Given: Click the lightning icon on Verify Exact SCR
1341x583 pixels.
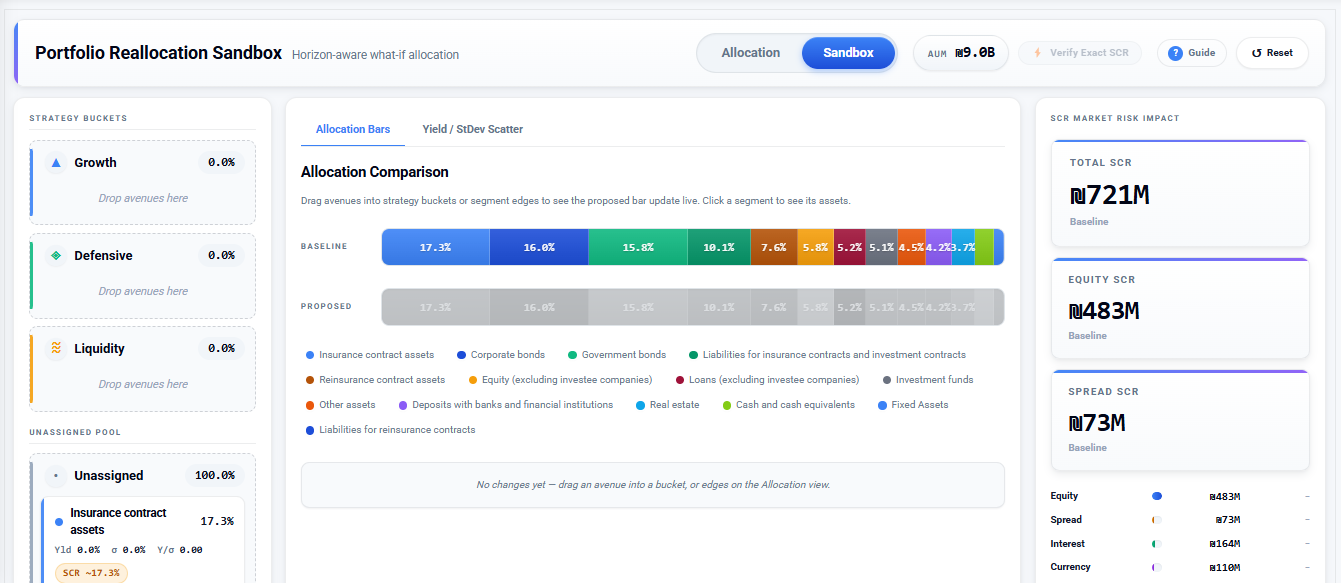Looking at the screenshot, I should tap(1038, 53).
